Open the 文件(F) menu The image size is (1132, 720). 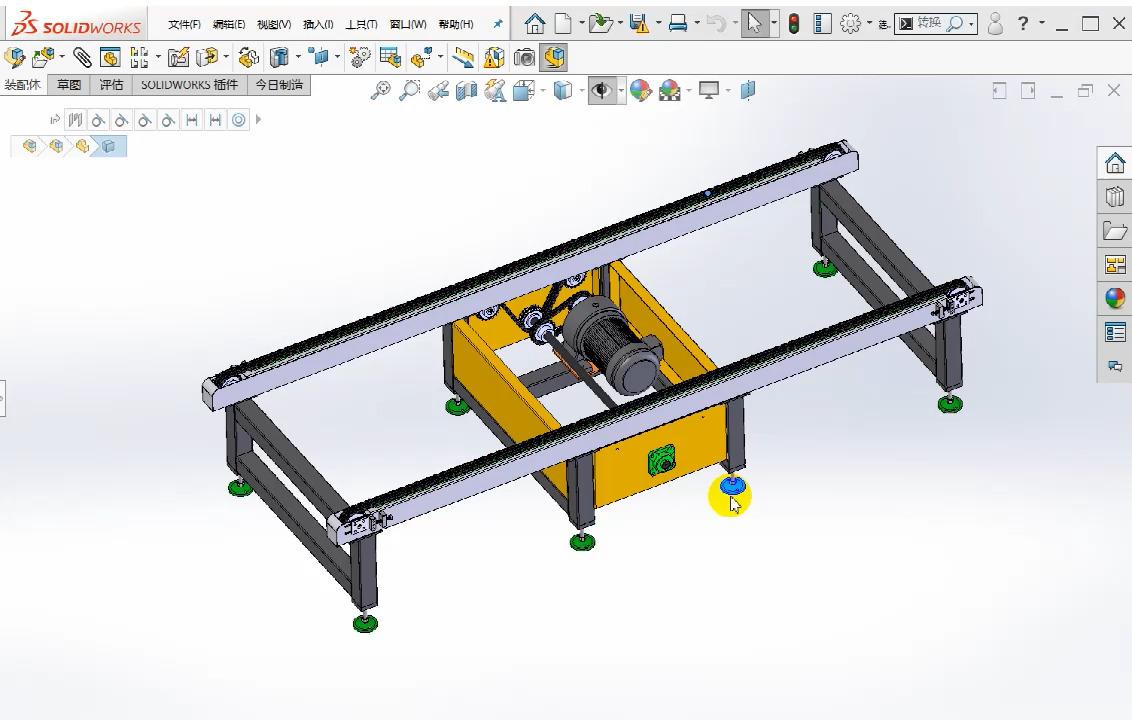pos(184,25)
